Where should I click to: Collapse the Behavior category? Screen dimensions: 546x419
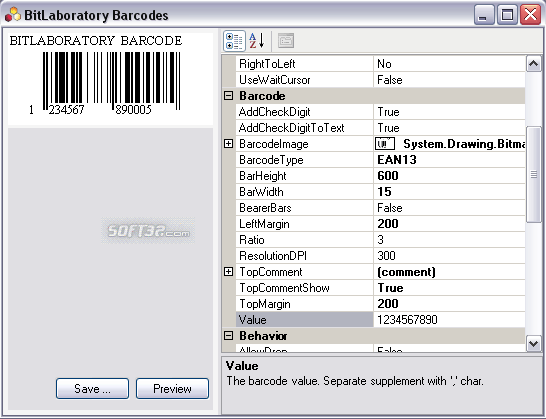228,336
